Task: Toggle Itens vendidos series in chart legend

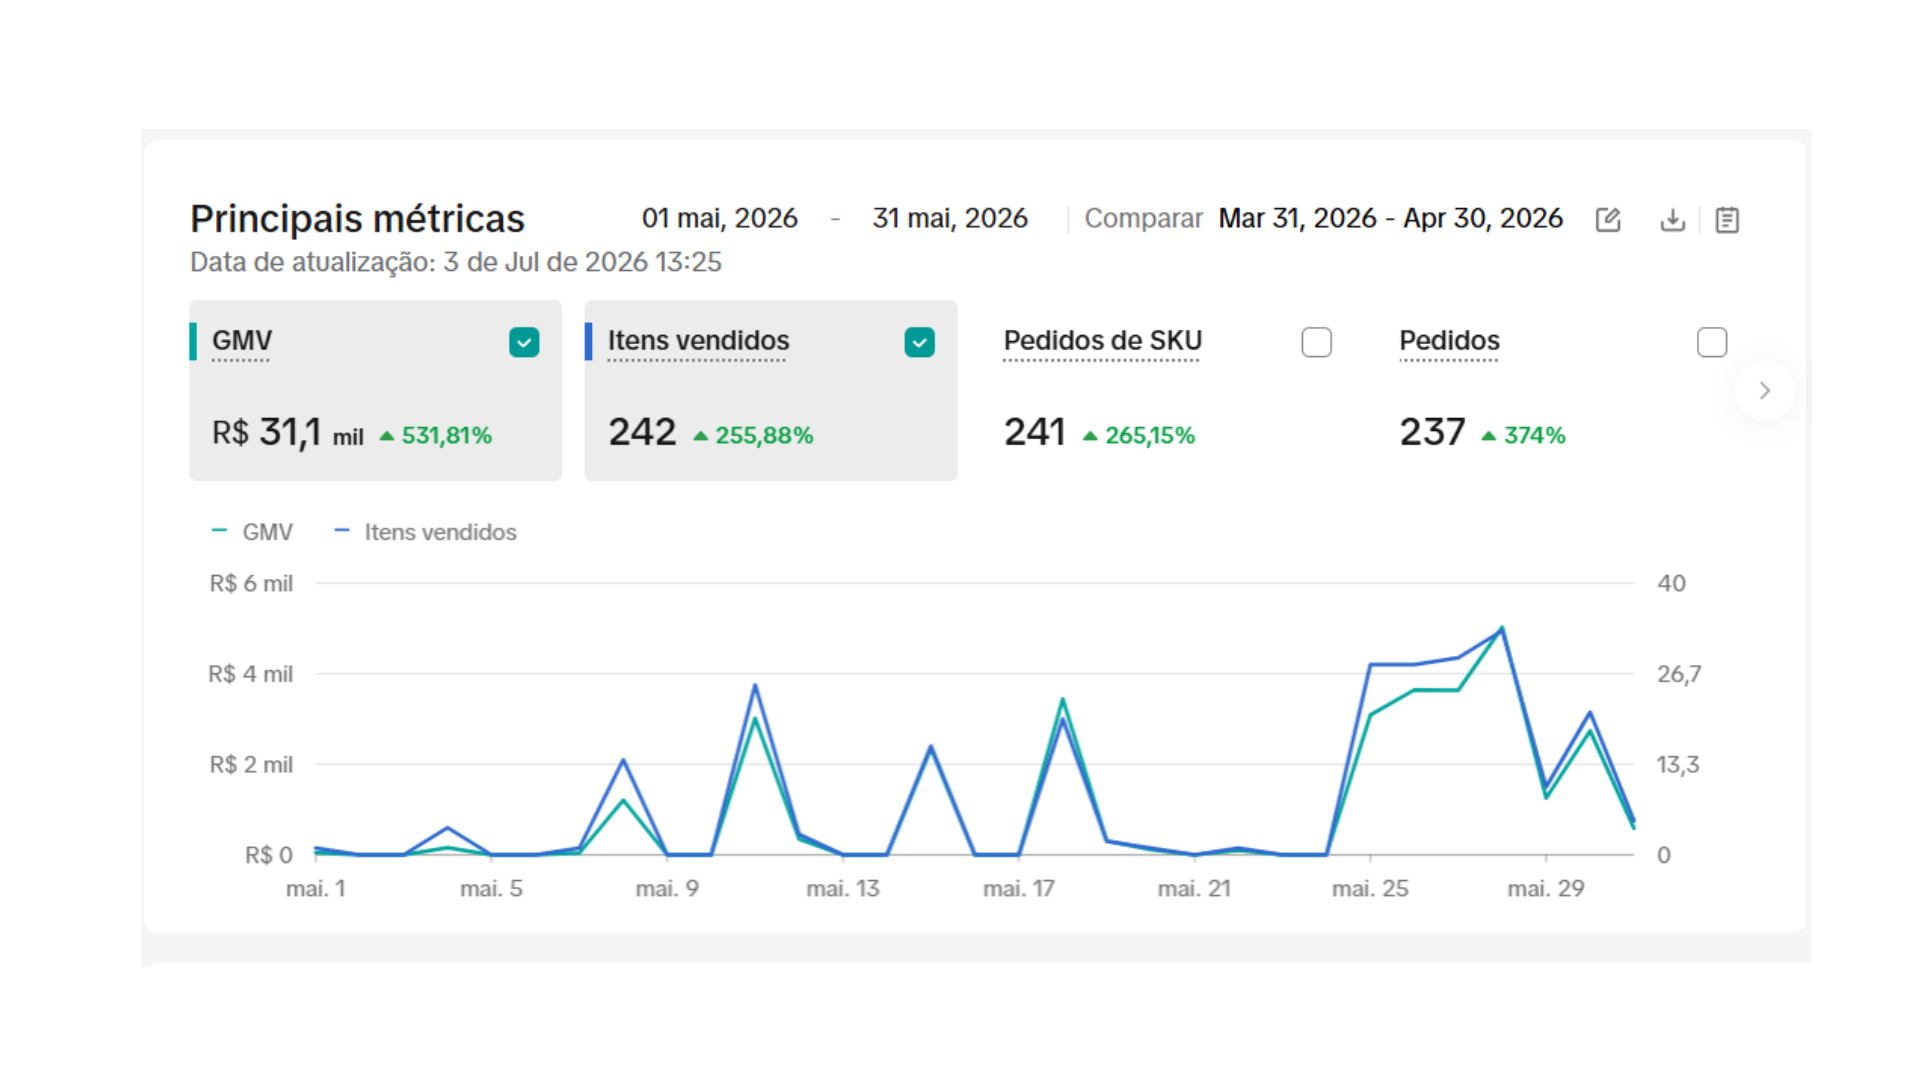Action: tap(425, 532)
